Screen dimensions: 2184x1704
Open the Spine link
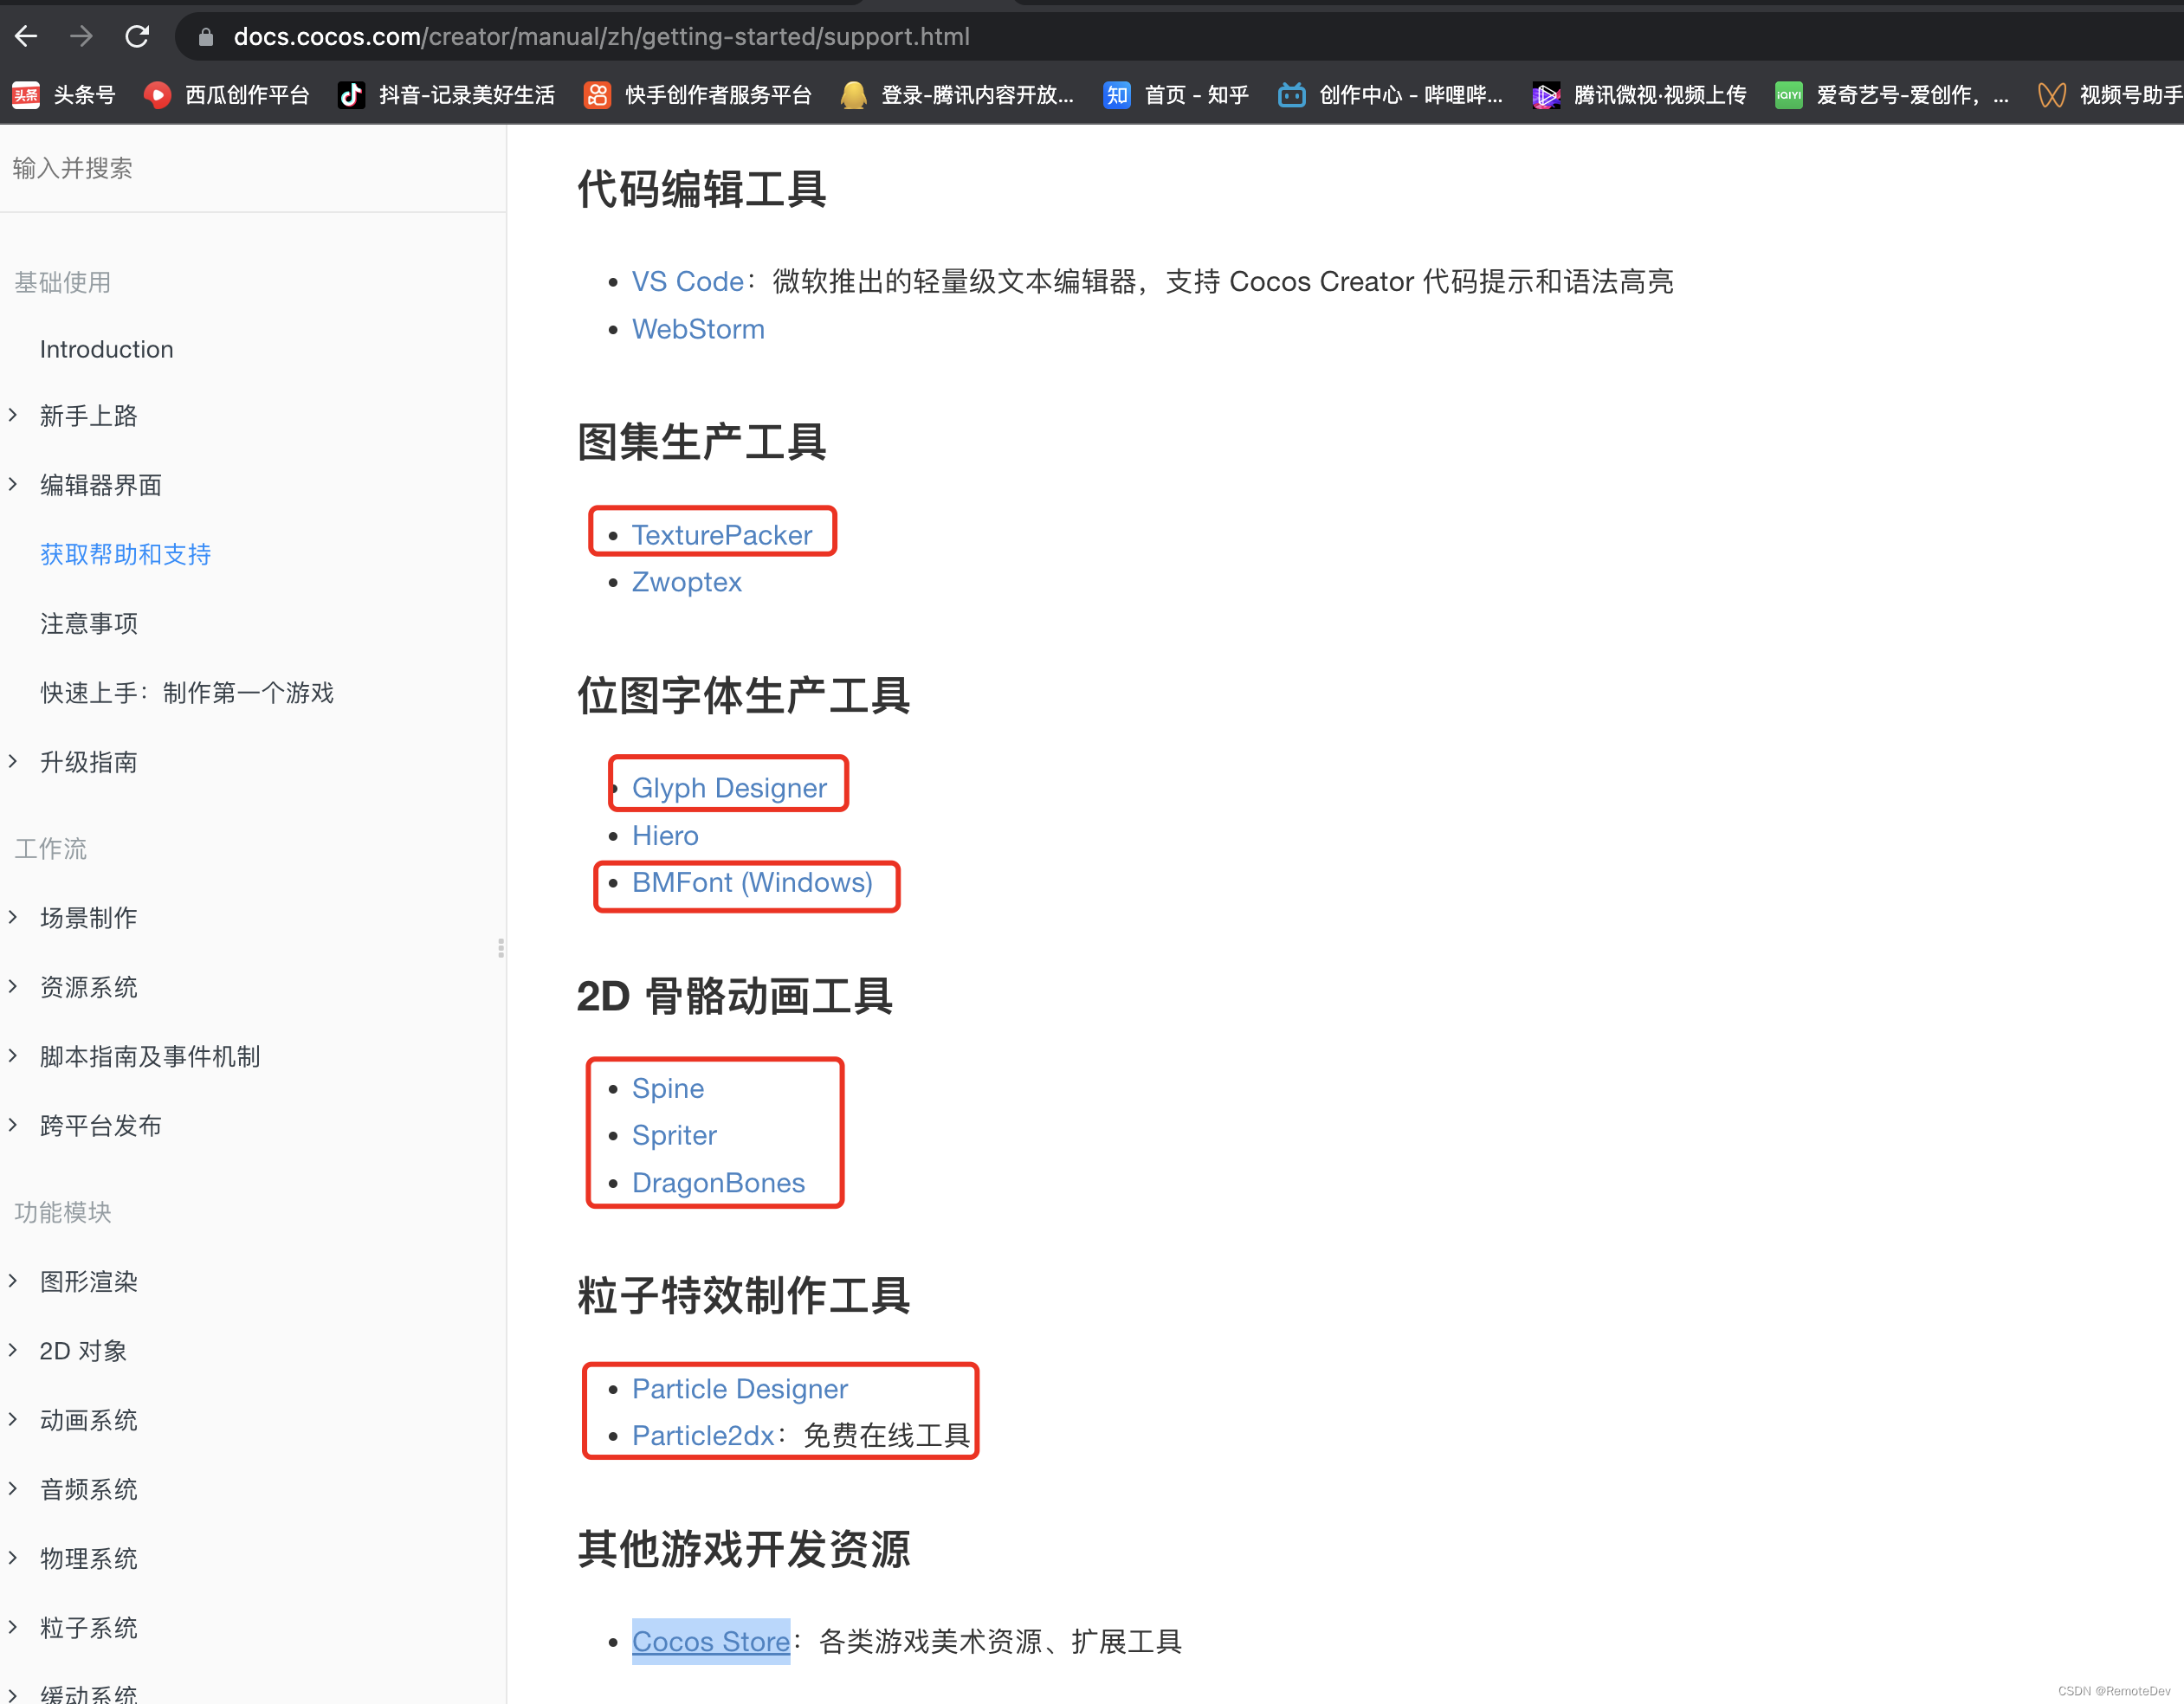coord(668,1088)
